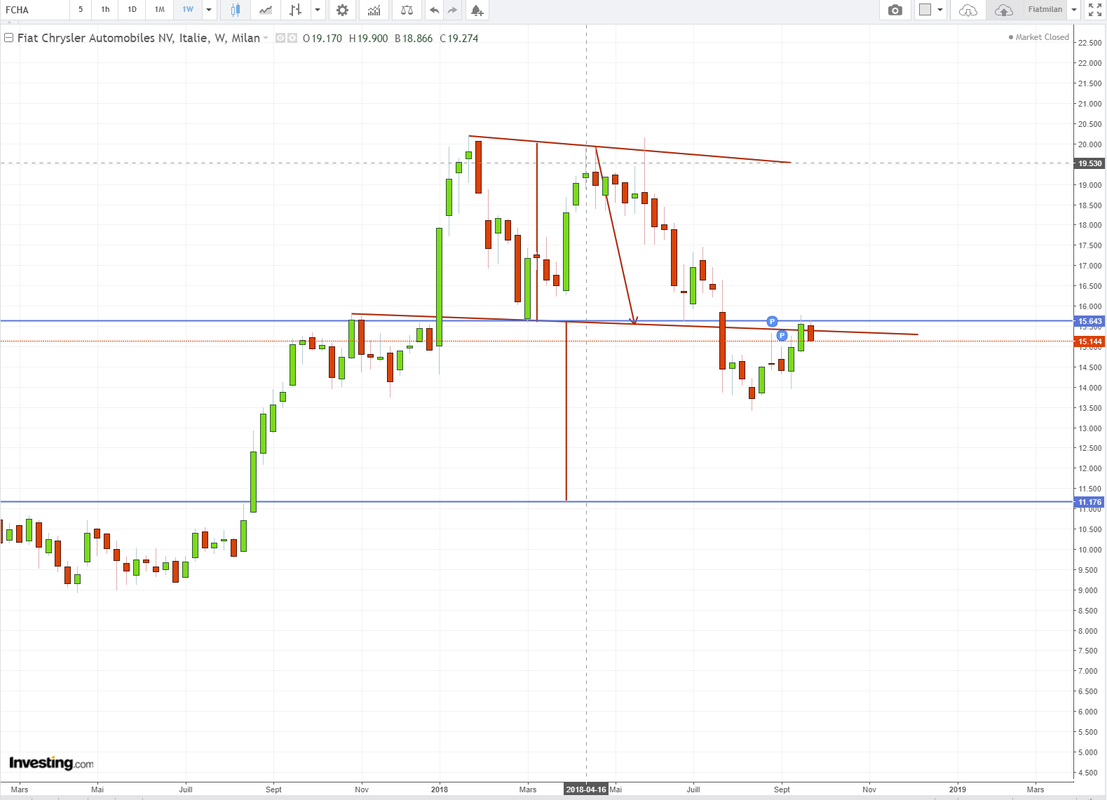This screenshot has width=1107, height=800.
Task: Select the bars chart style icon
Action: (296, 10)
